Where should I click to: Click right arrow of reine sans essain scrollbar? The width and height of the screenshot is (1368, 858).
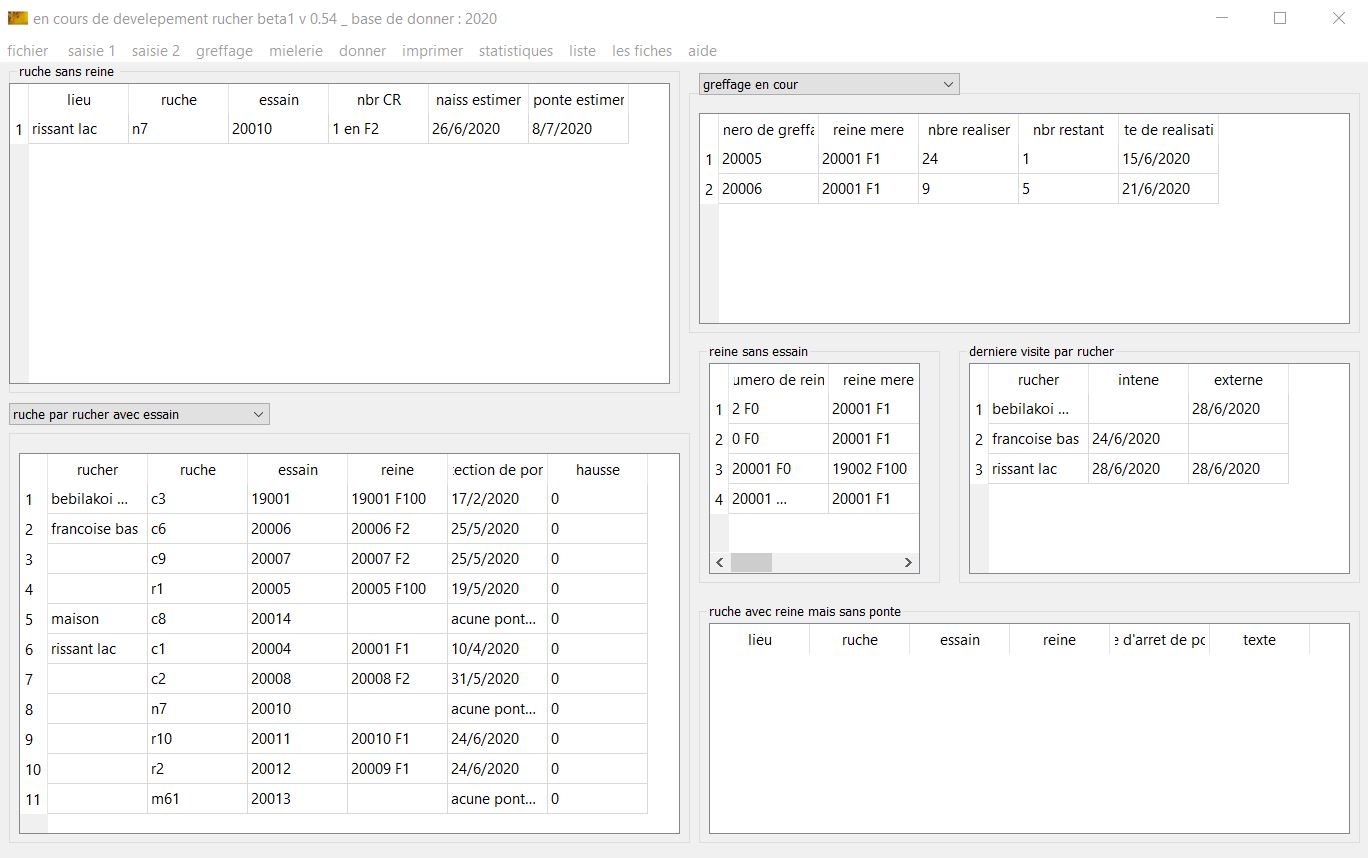908,563
